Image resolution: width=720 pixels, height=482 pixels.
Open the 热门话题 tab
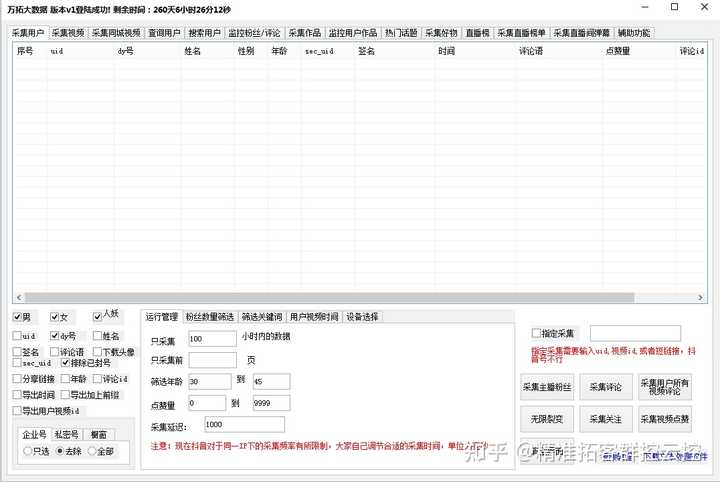[x=401, y=33]
